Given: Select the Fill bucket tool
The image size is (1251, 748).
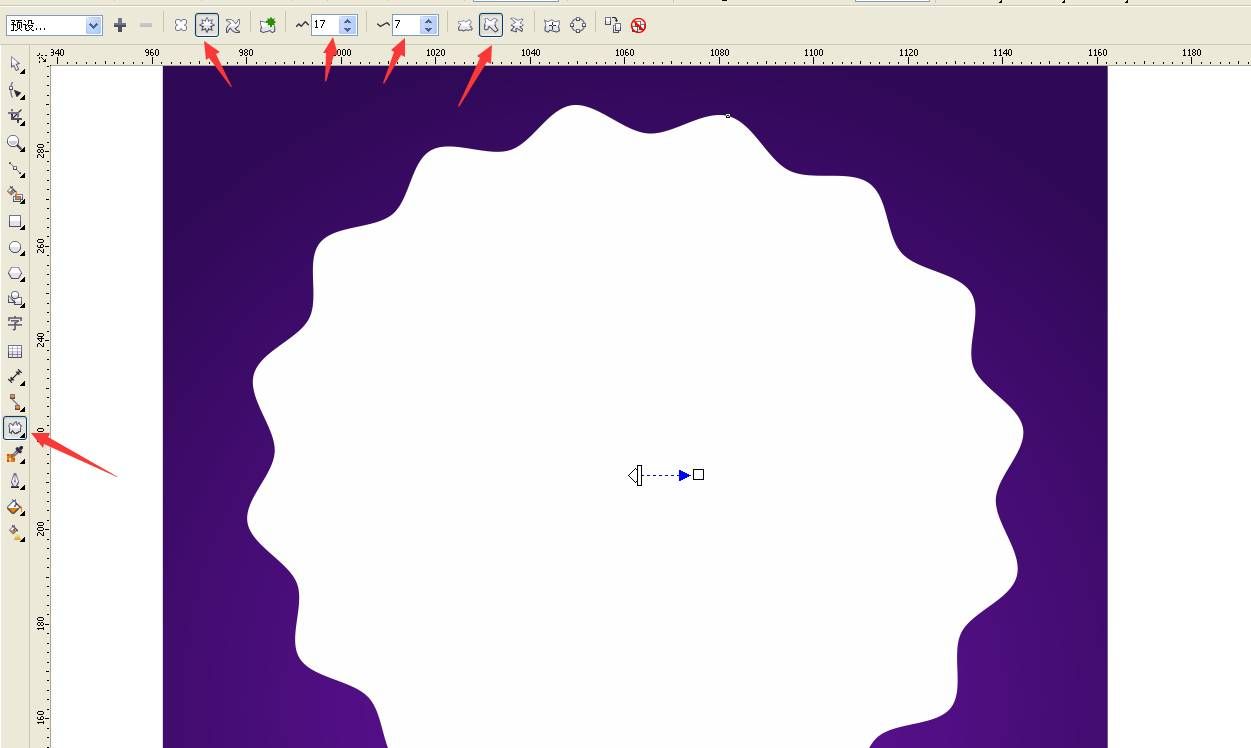Looking at the screenshot, I should click(x=15, y=507).
